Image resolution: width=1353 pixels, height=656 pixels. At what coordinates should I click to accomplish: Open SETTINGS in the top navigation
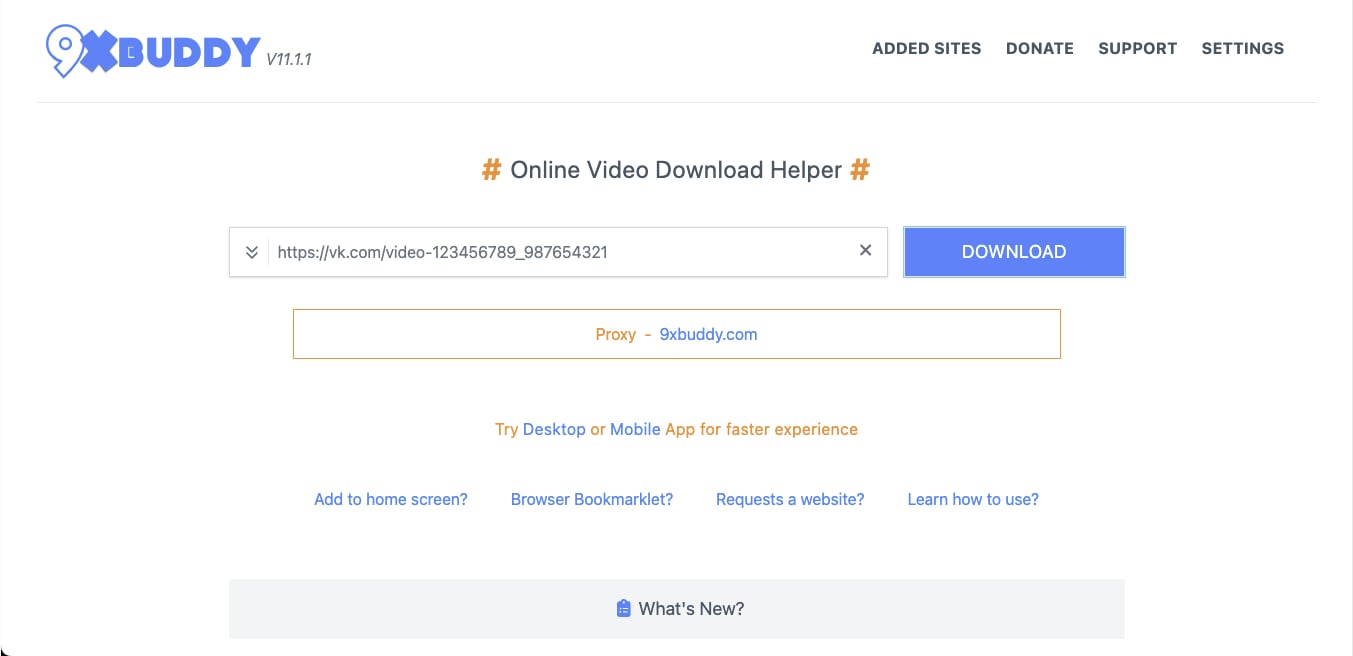1243,48
